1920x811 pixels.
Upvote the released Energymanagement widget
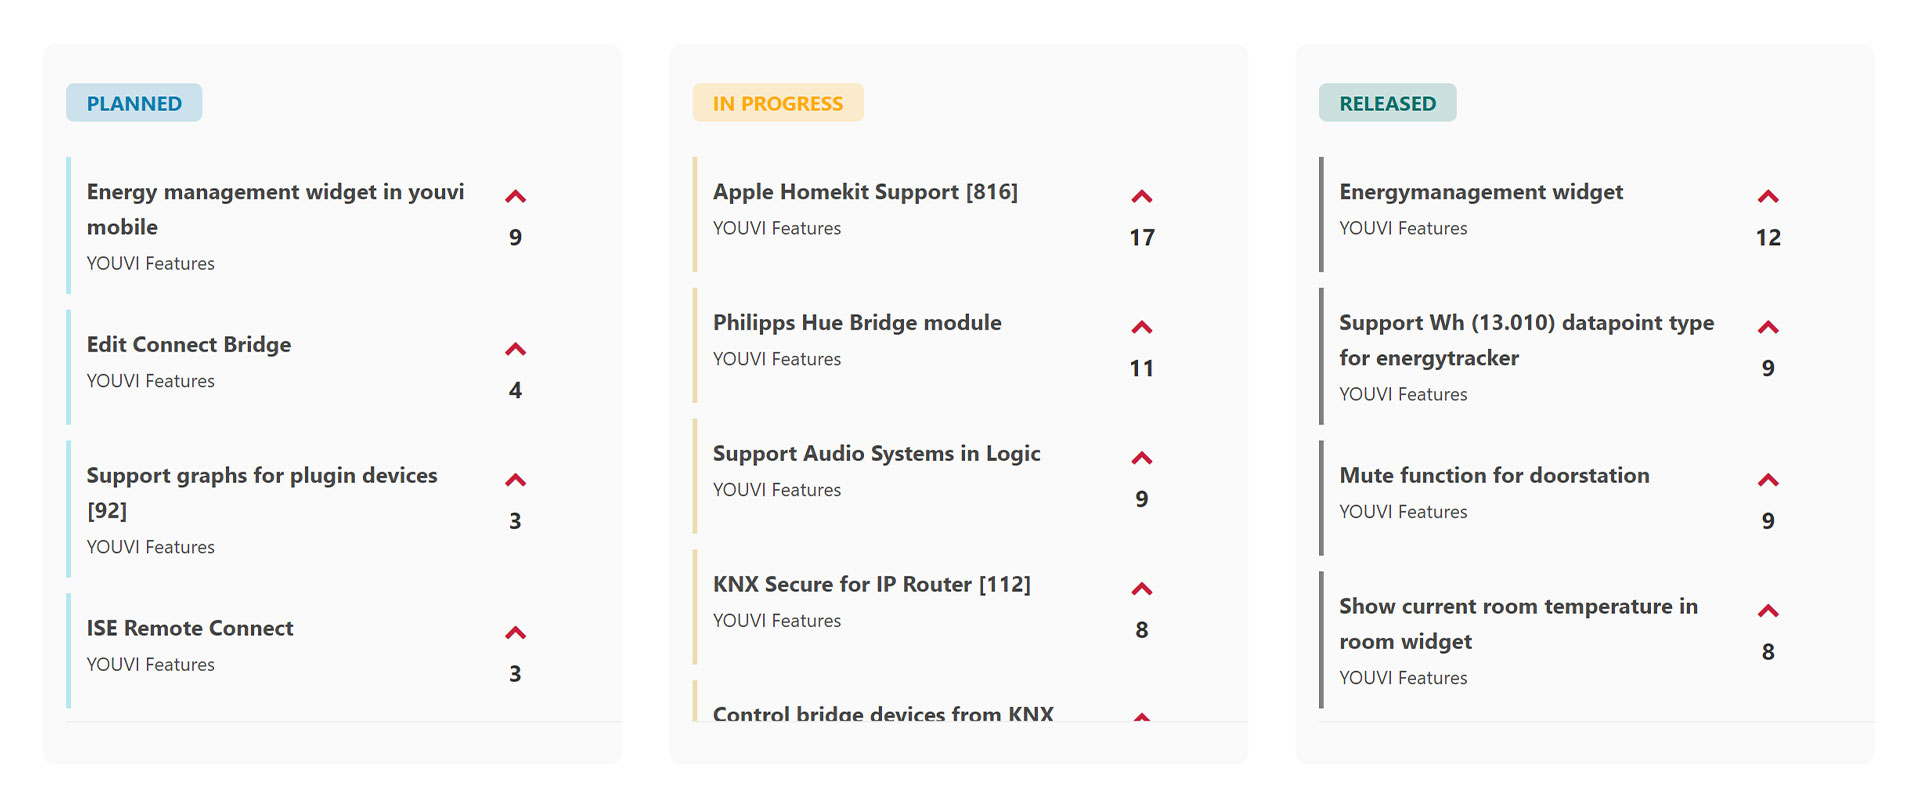(x=1767, y=197)
